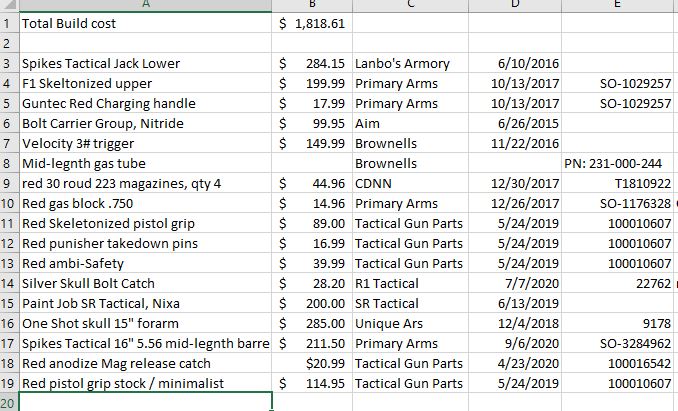
Task: Select the Velocity 3# trigger cell
Action: coord(146,143)
